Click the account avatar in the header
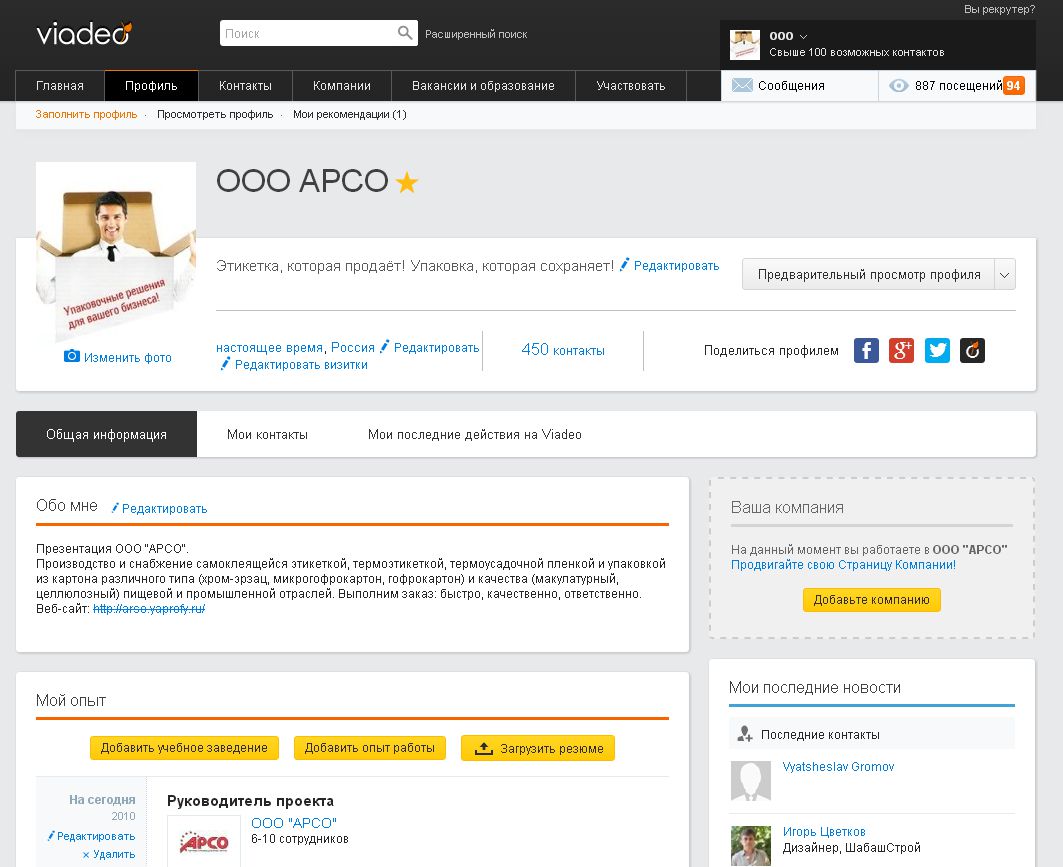Screen dimensions: 1063x867 (x=744, y=45)
